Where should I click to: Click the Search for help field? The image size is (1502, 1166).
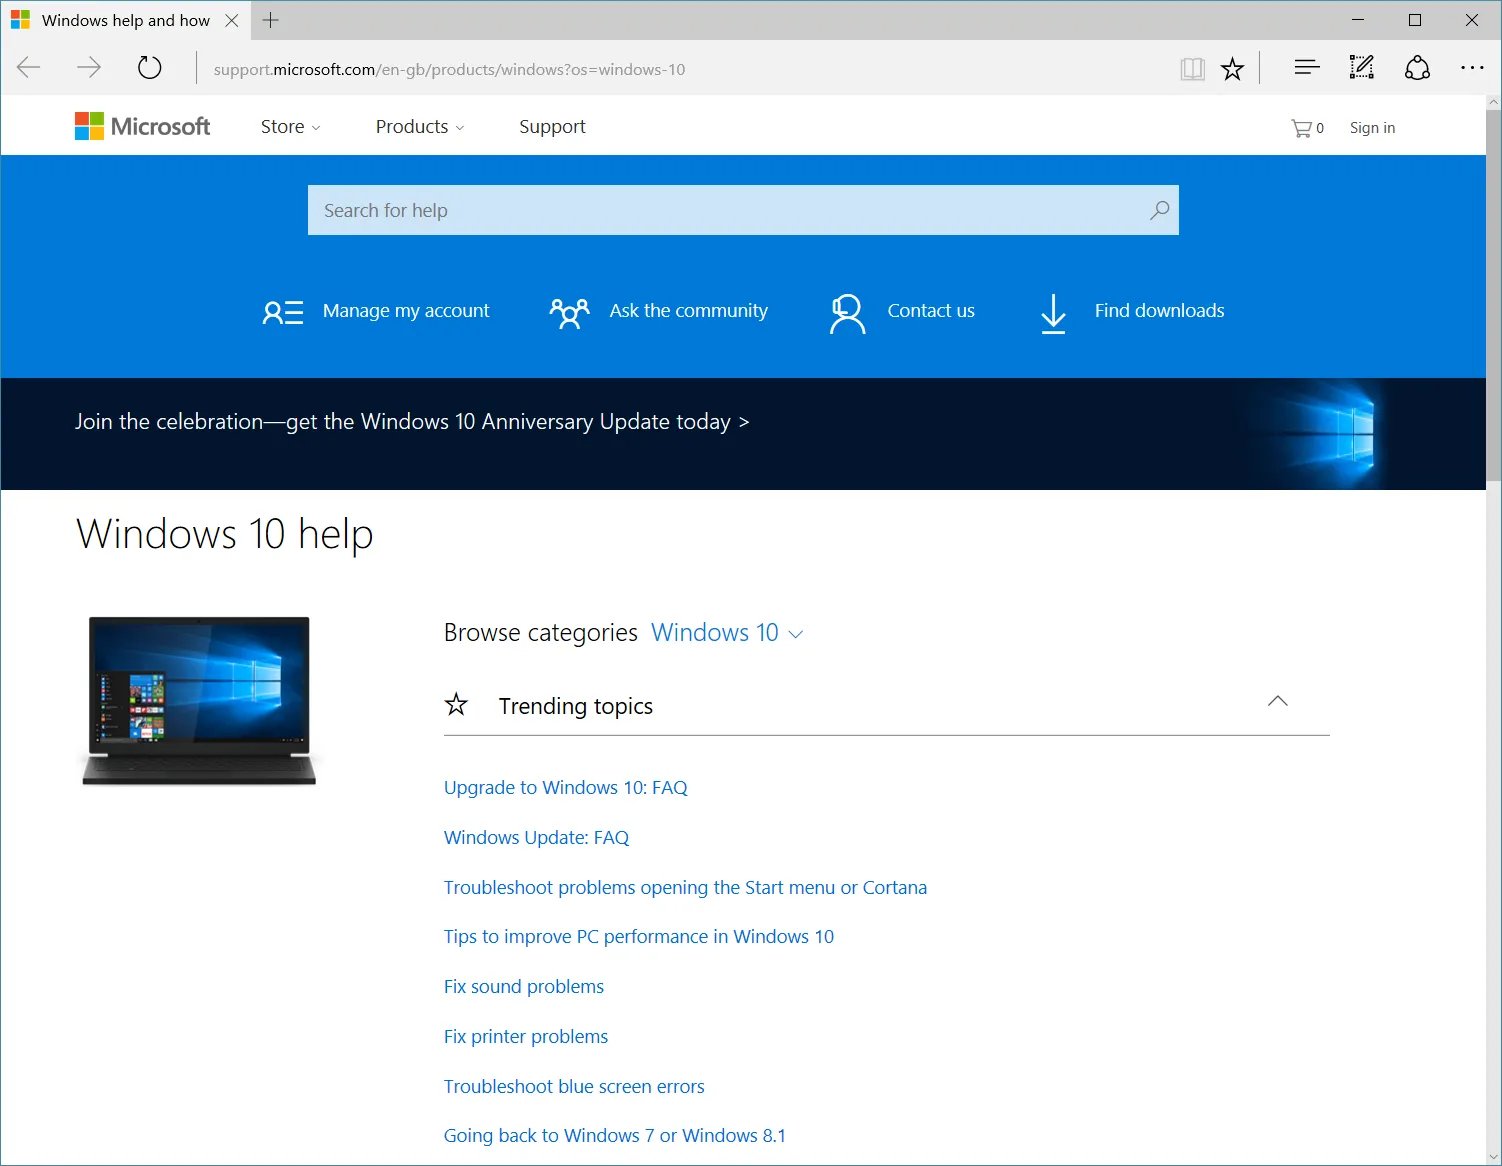click(x=700, y=210)
